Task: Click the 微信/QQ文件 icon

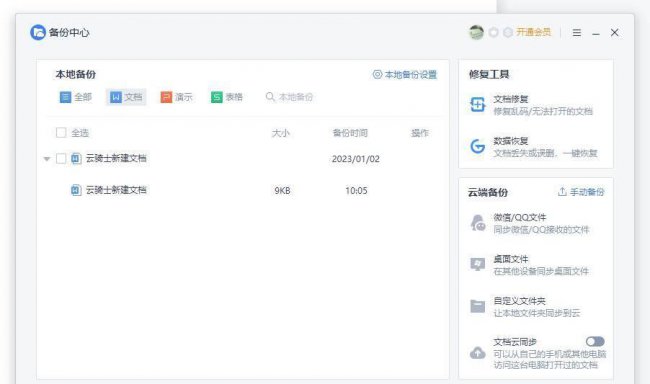Action: [x=478, y=223]
